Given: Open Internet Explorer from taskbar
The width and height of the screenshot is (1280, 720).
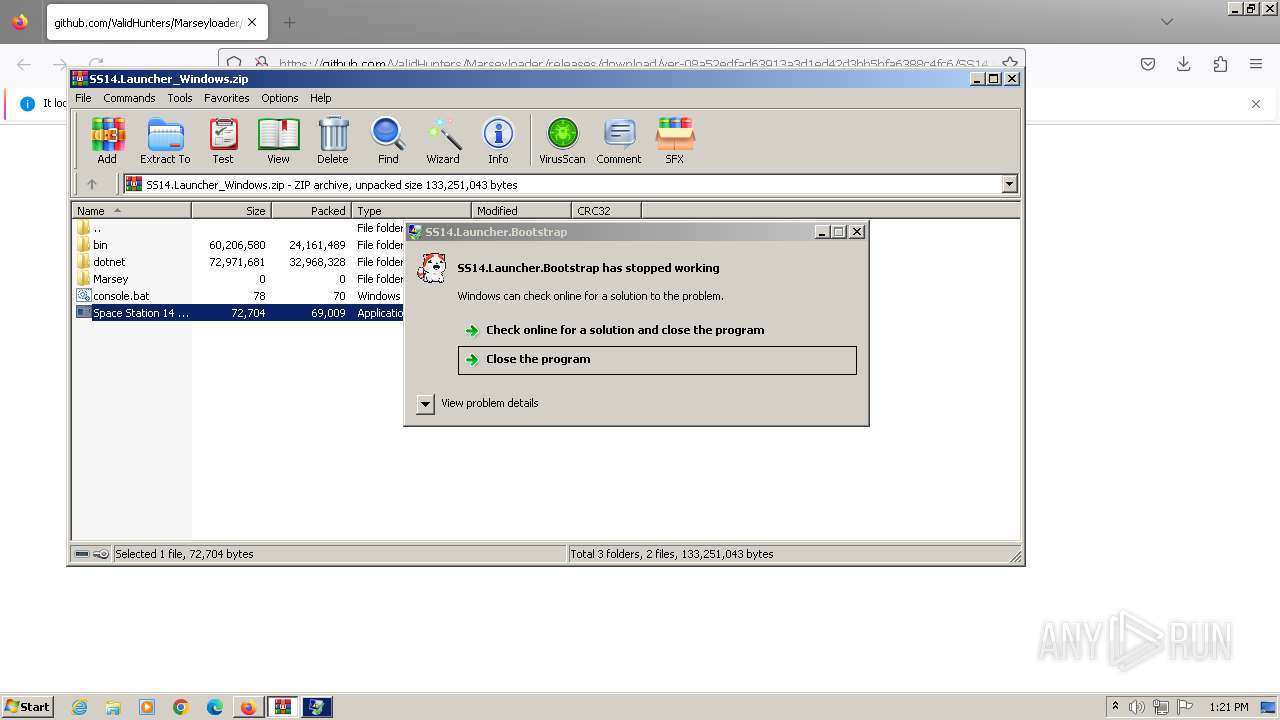Looking at the screenshot, I should click(x=80, y=707).
